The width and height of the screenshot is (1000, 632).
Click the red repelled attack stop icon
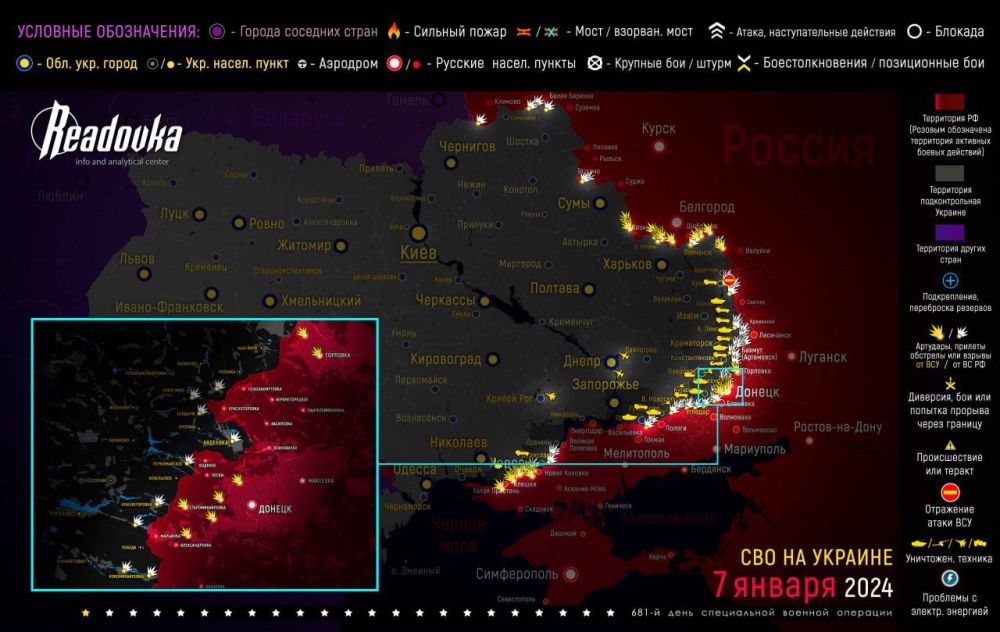(x=950, y=492)
